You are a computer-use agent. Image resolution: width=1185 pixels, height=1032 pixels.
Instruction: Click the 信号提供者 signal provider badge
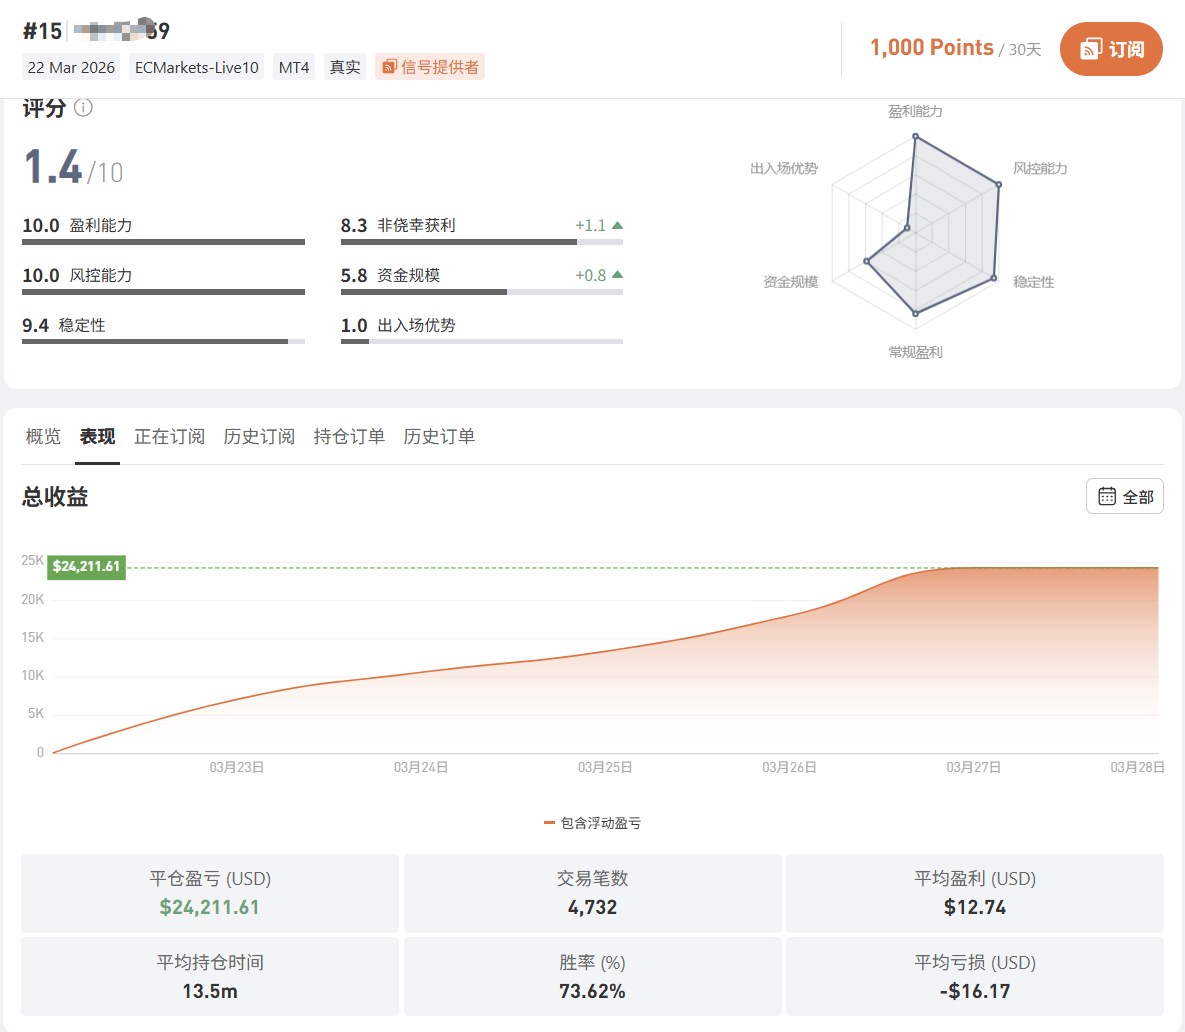(x=430, y=67)
